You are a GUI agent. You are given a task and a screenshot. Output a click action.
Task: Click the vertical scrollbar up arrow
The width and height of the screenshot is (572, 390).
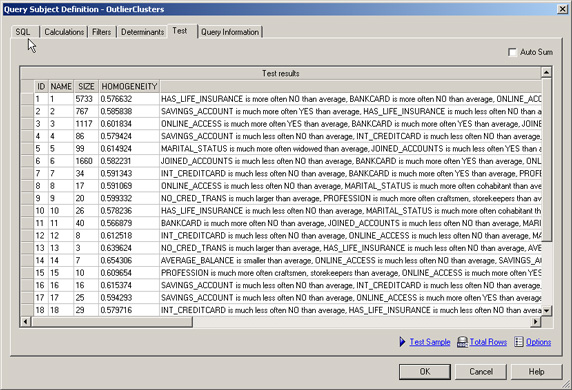pyautogui.click(x=546, y=72)
